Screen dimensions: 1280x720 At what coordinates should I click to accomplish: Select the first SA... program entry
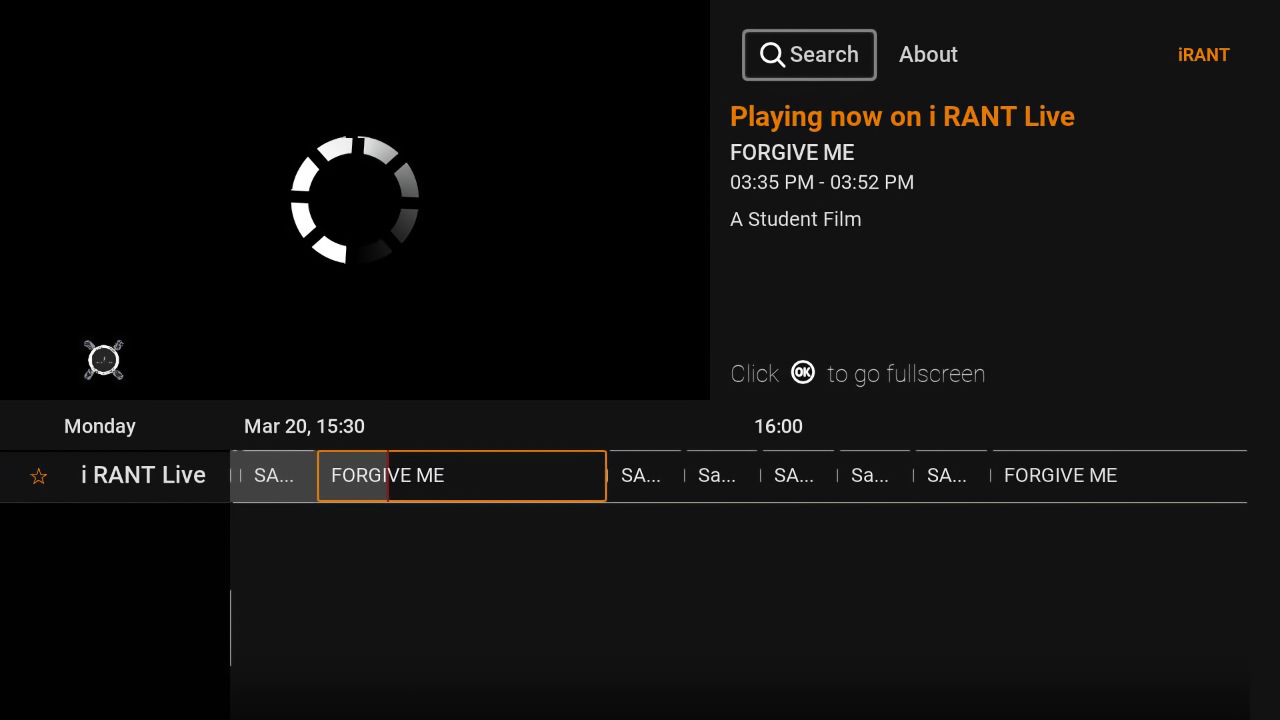(273, 475)
